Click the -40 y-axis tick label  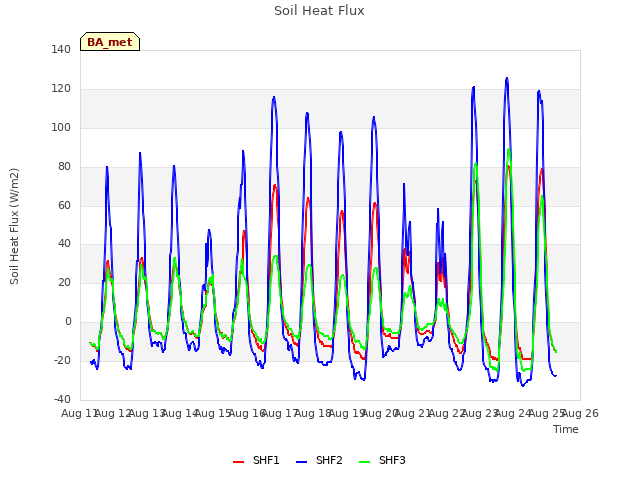coord(62,399)
